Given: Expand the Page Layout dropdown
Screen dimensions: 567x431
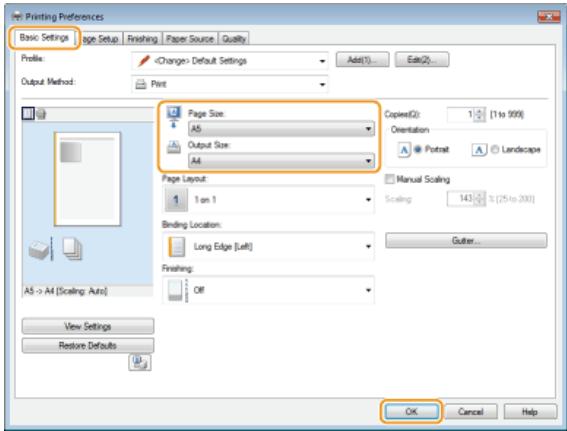Looking at the screenshot, I should coord(268,199).
